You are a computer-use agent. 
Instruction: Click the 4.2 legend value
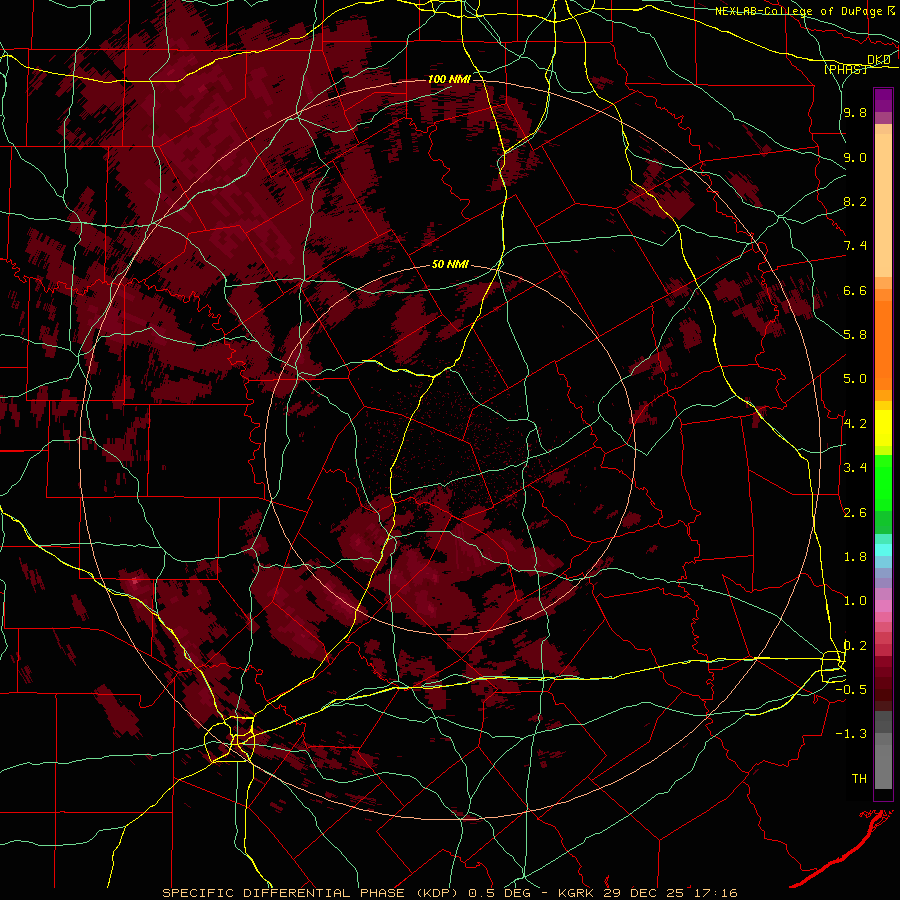tap(855, 424)
